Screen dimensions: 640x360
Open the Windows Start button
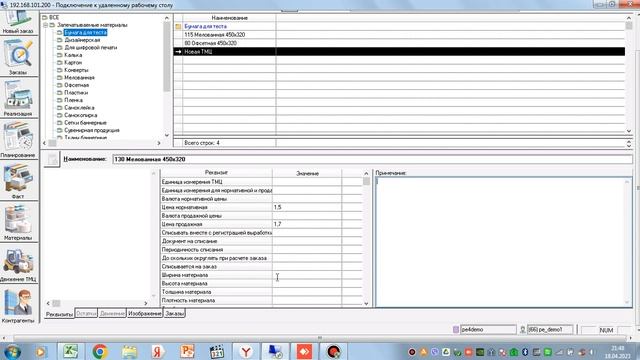(x=12, y=352)
